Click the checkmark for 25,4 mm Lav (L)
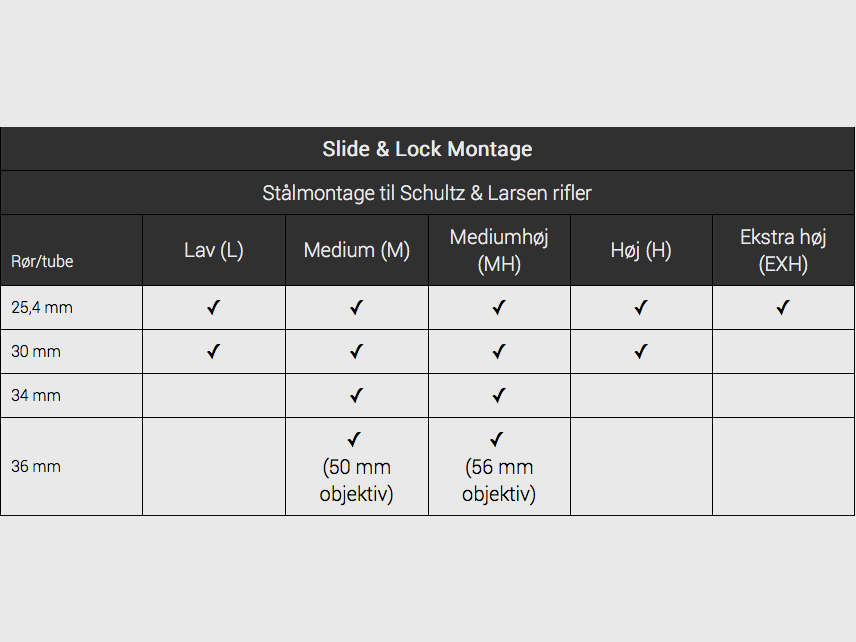 pos(213,307)
